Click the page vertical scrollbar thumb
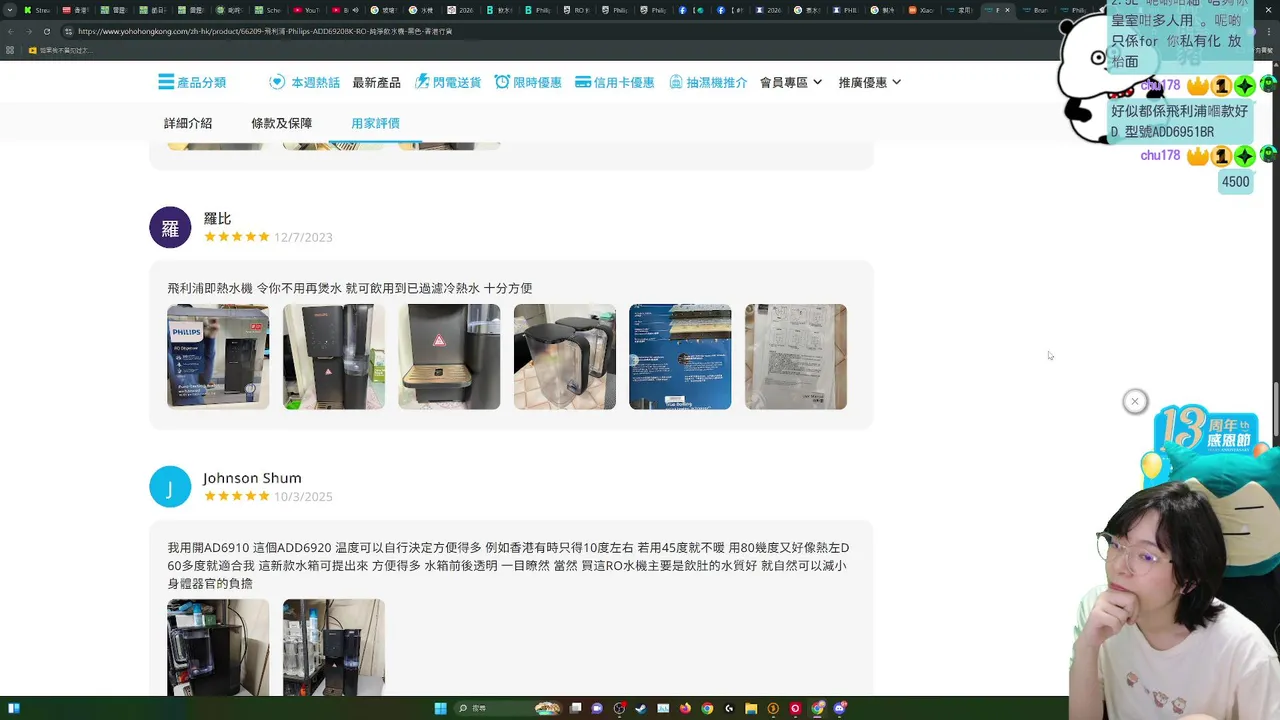Screen dimensions: 1280x720 point(1275,410)
